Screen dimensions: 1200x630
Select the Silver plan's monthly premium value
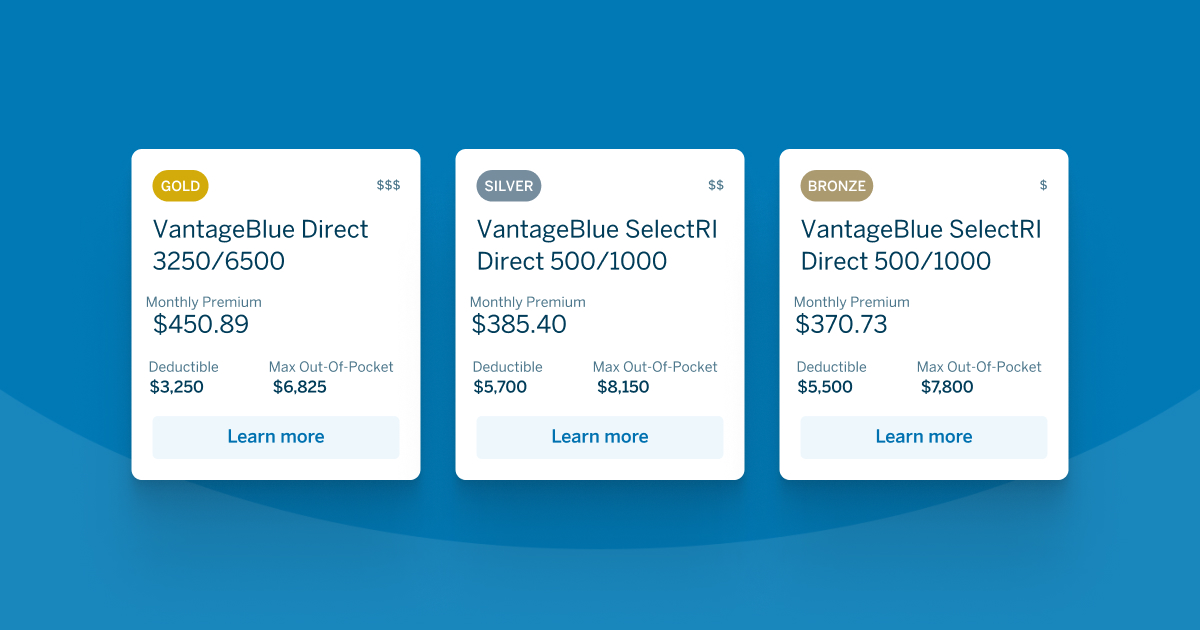pos(519,324)
